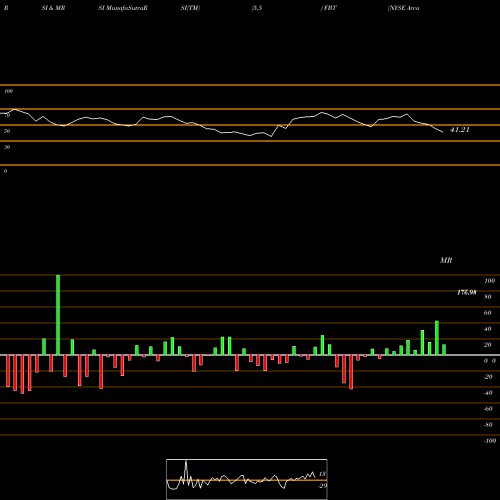Click the MR axis label 60
Image resolution: width=500 pixels, height=500 pixels.
487,313
